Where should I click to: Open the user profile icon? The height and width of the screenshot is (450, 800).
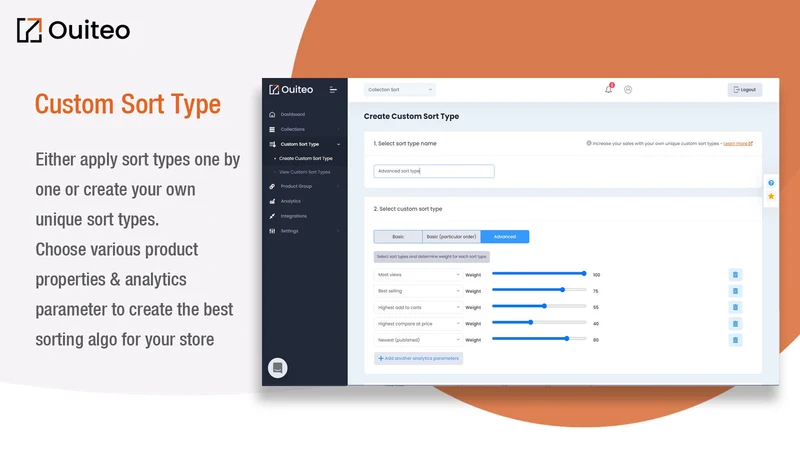pos(628,90)
